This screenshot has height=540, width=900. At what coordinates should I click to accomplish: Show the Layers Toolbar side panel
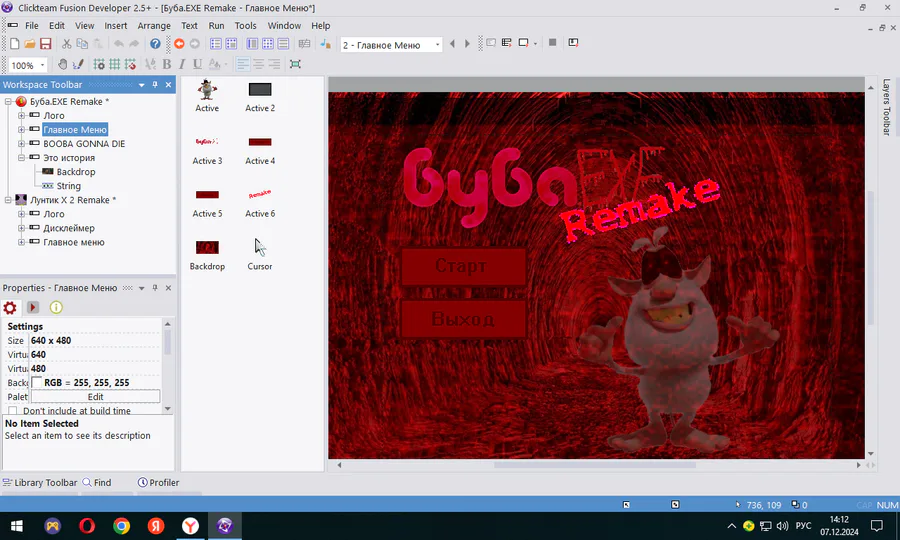(x=886, y=107)
